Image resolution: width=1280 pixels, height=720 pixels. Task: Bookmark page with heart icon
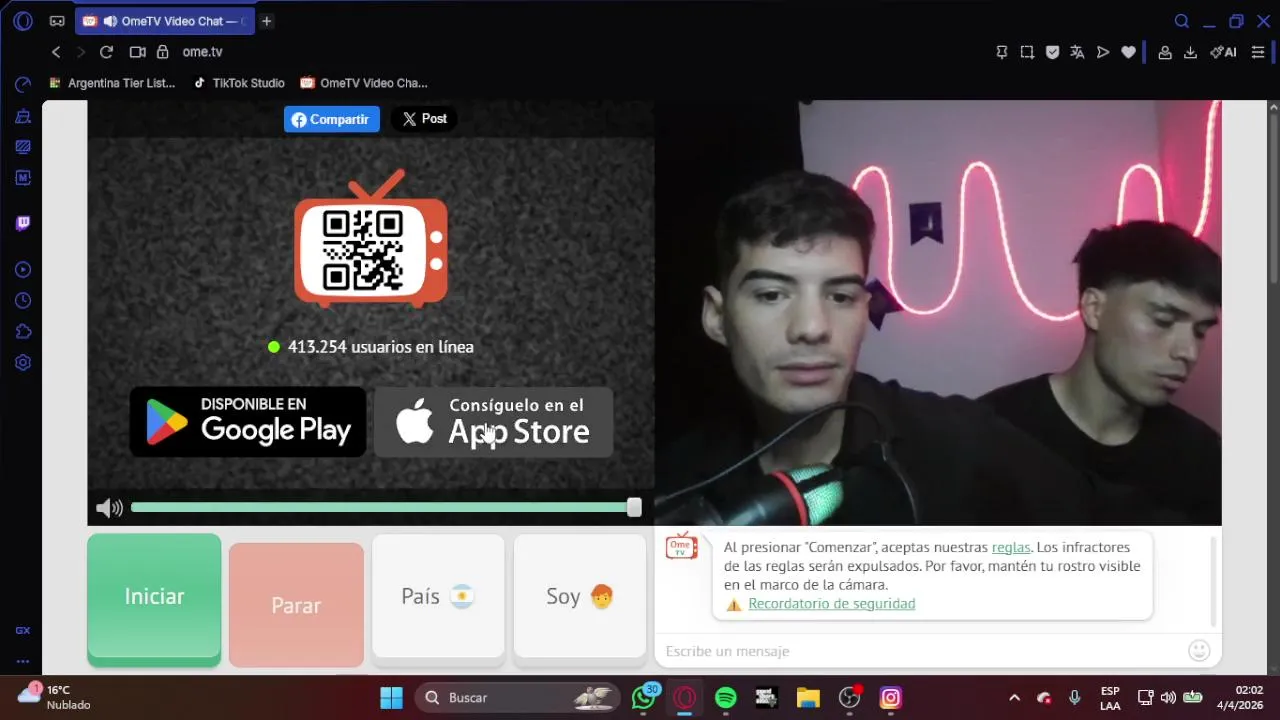[1128, 52]
